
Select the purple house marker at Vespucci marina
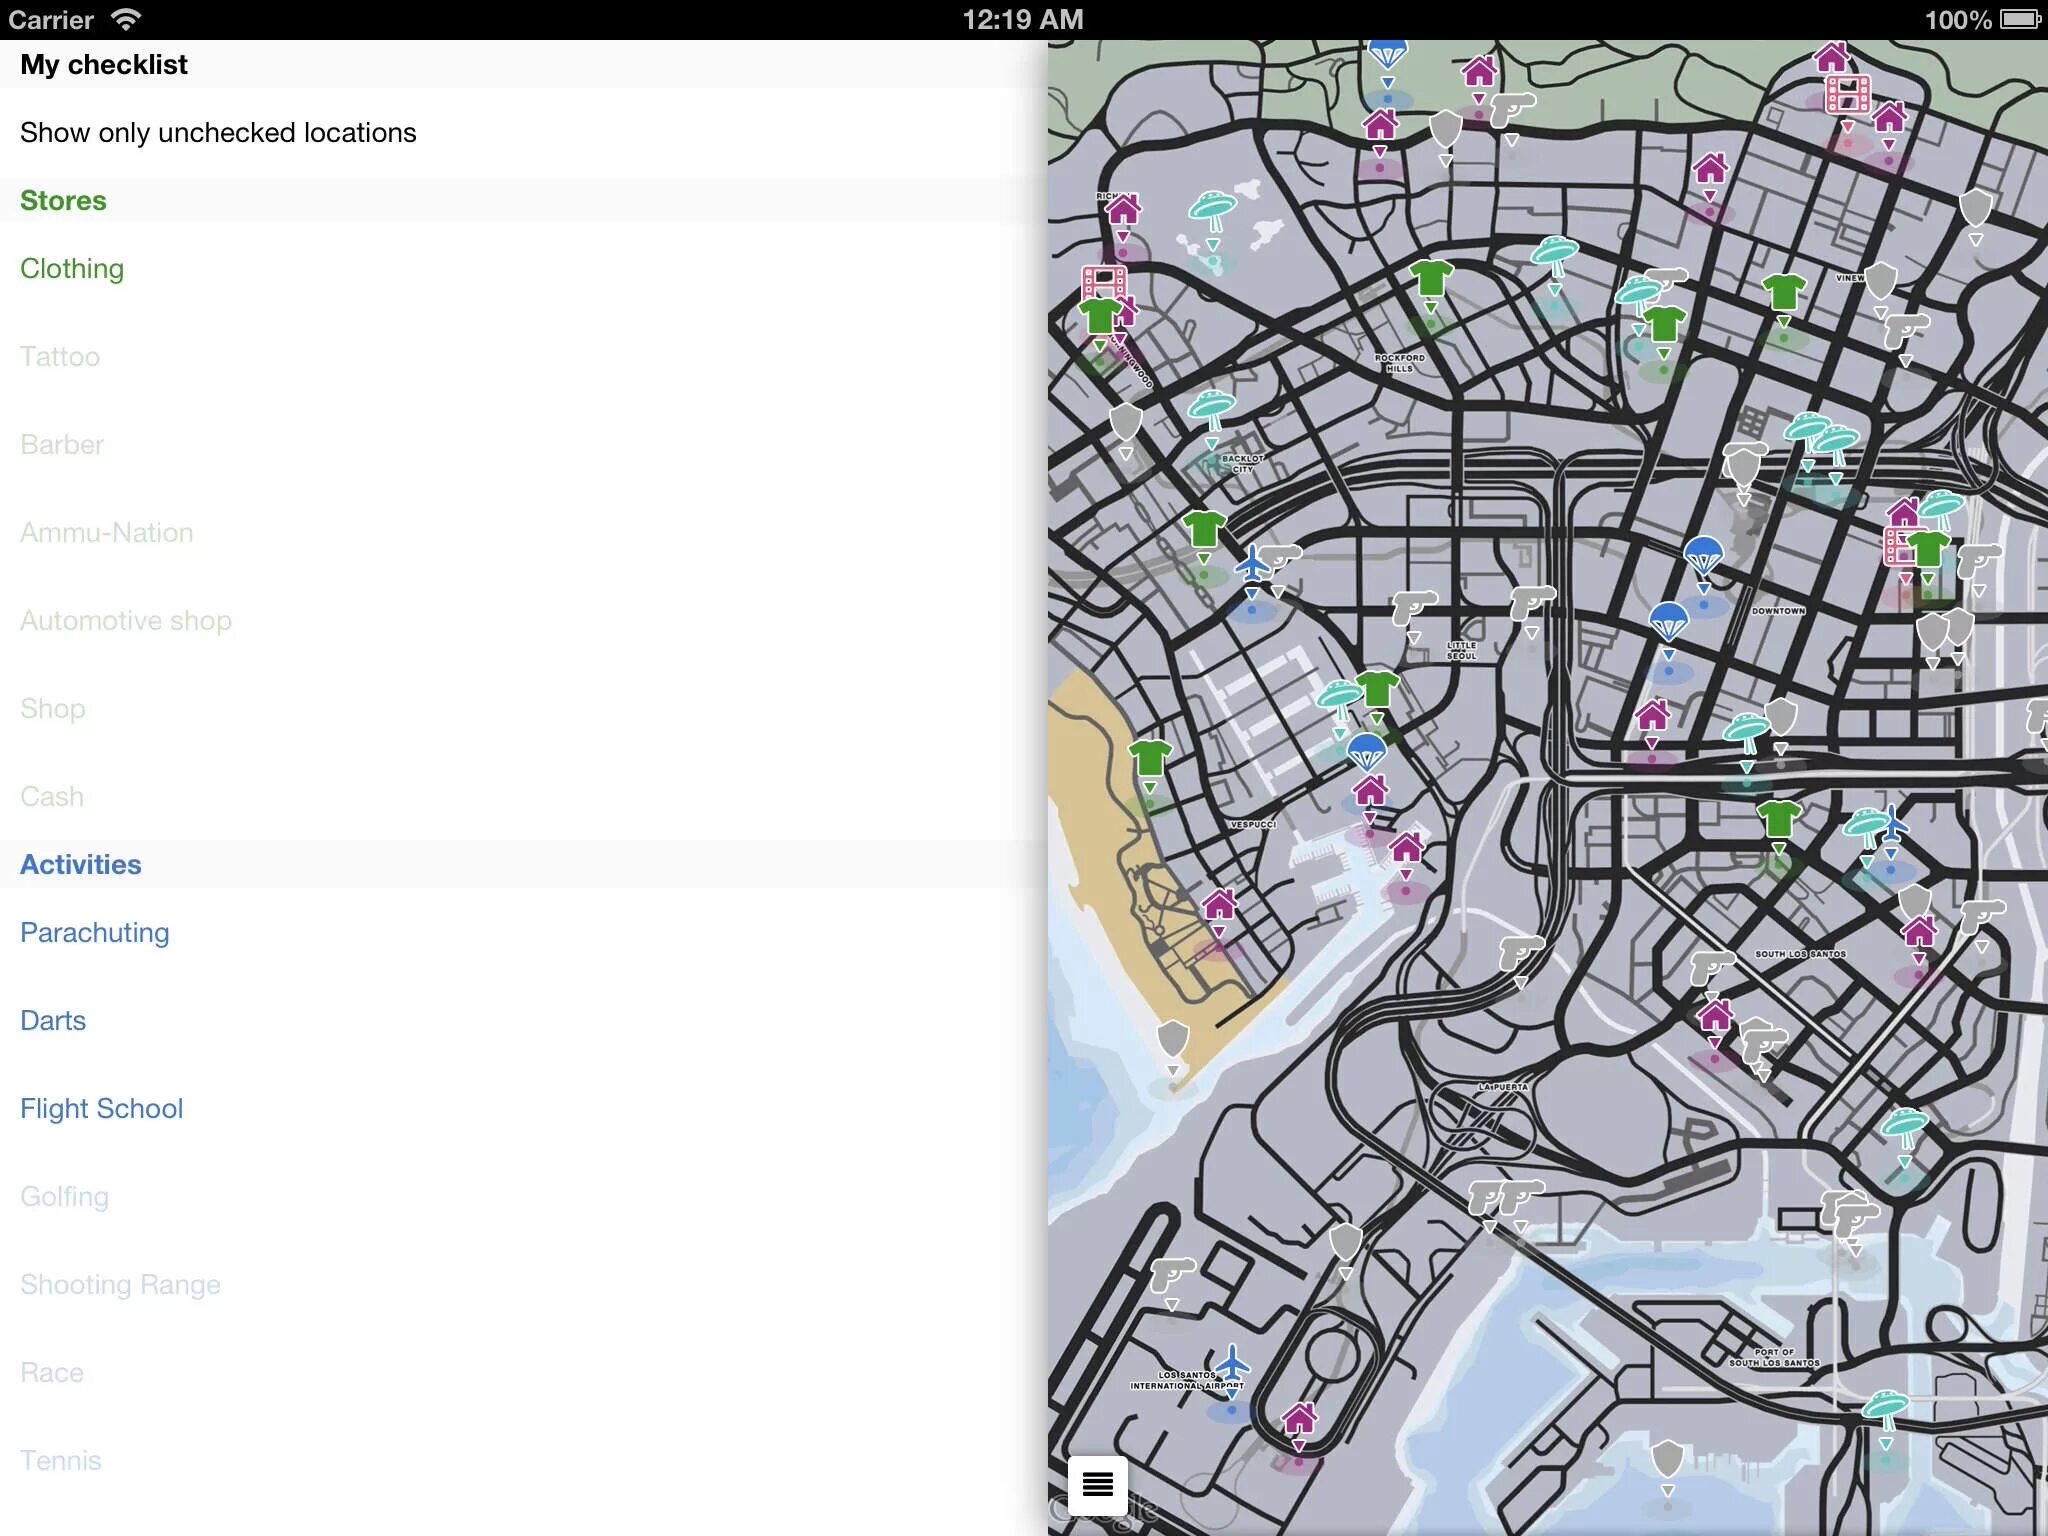1407,848
